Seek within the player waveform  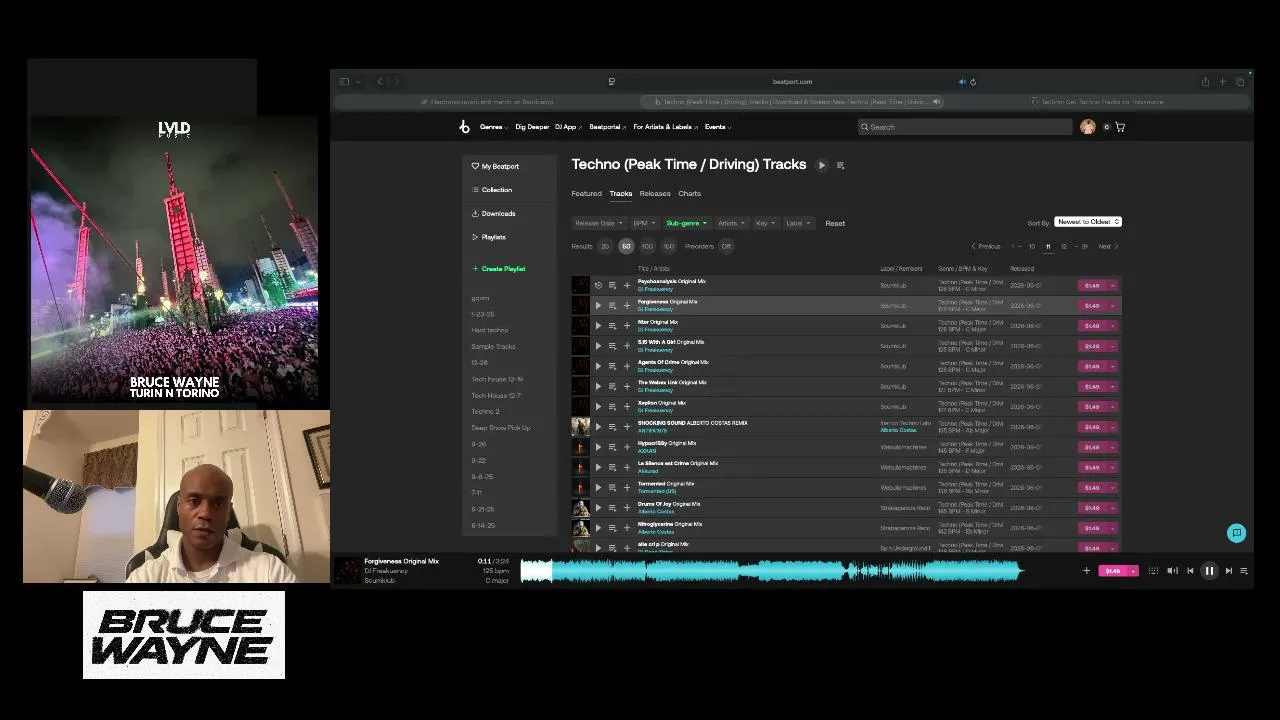point(771,571)
